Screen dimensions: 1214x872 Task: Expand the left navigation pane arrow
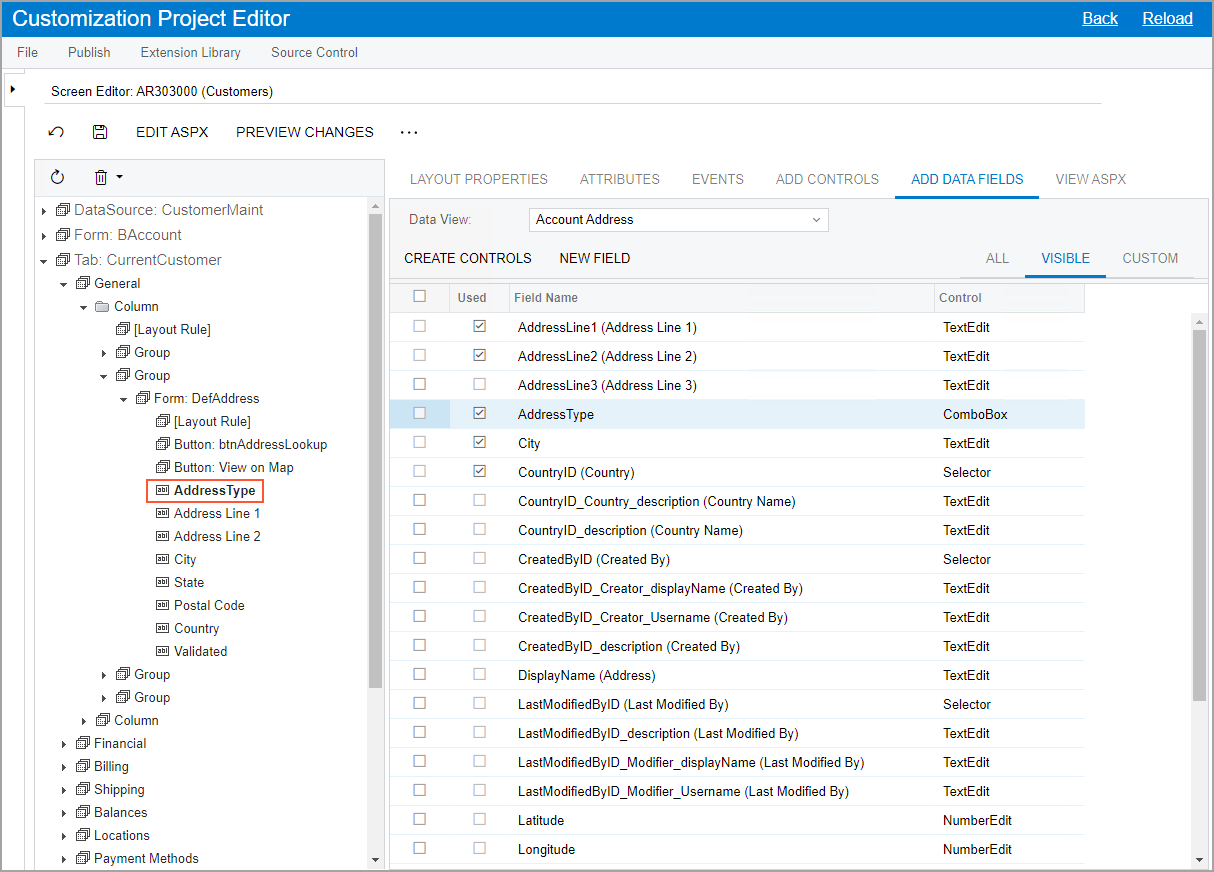[12, 89]
